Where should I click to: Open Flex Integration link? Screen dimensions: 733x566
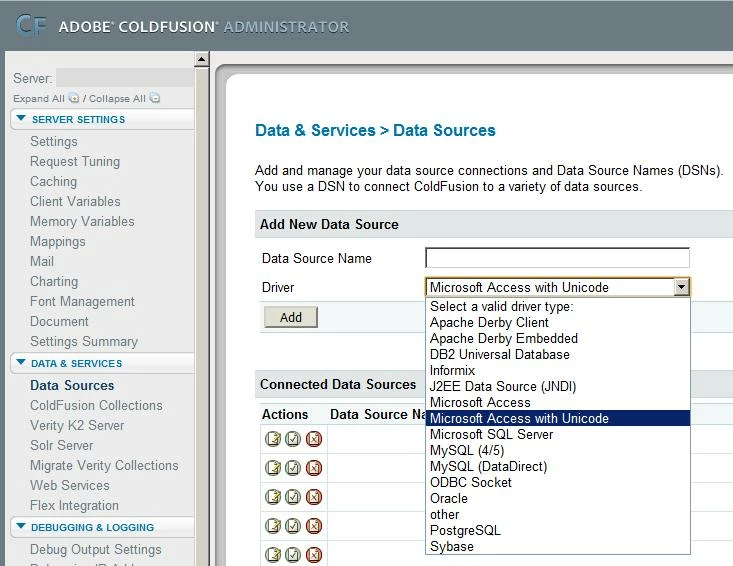(74, 506)
